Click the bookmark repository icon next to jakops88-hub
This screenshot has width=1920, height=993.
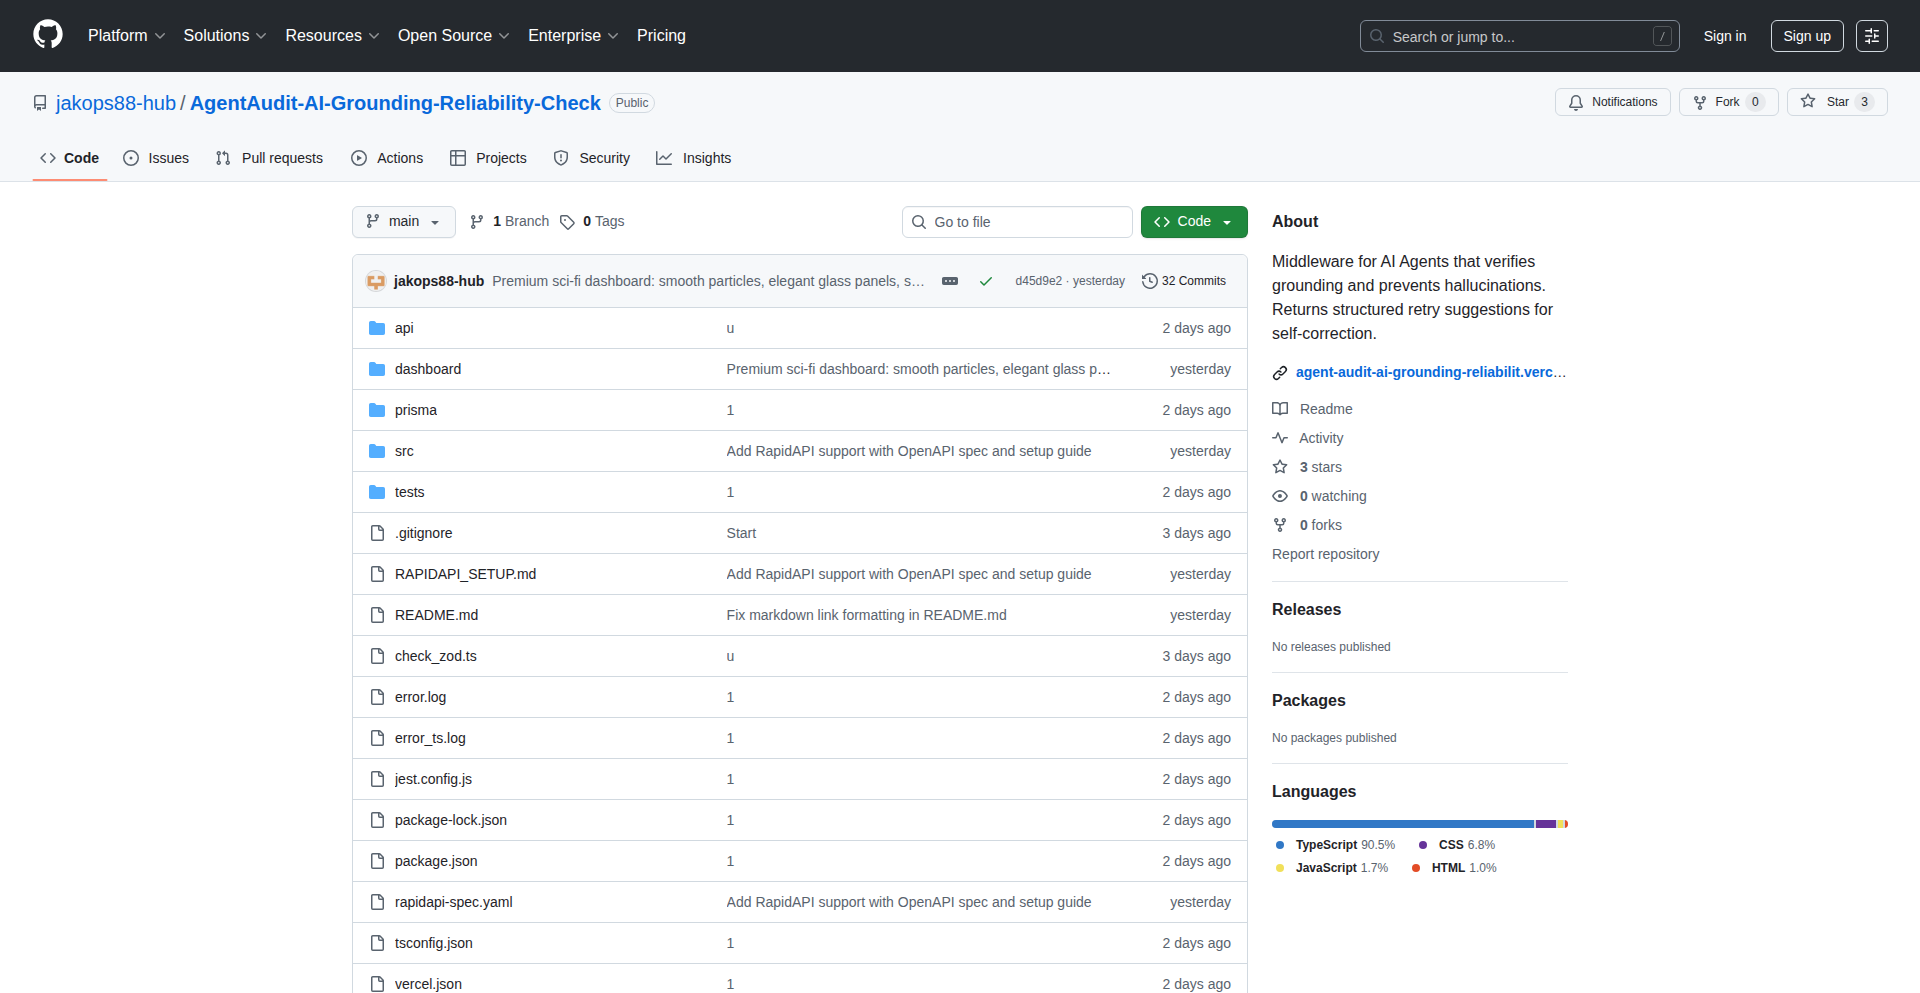pyautogui.click(x=40, y=102)
